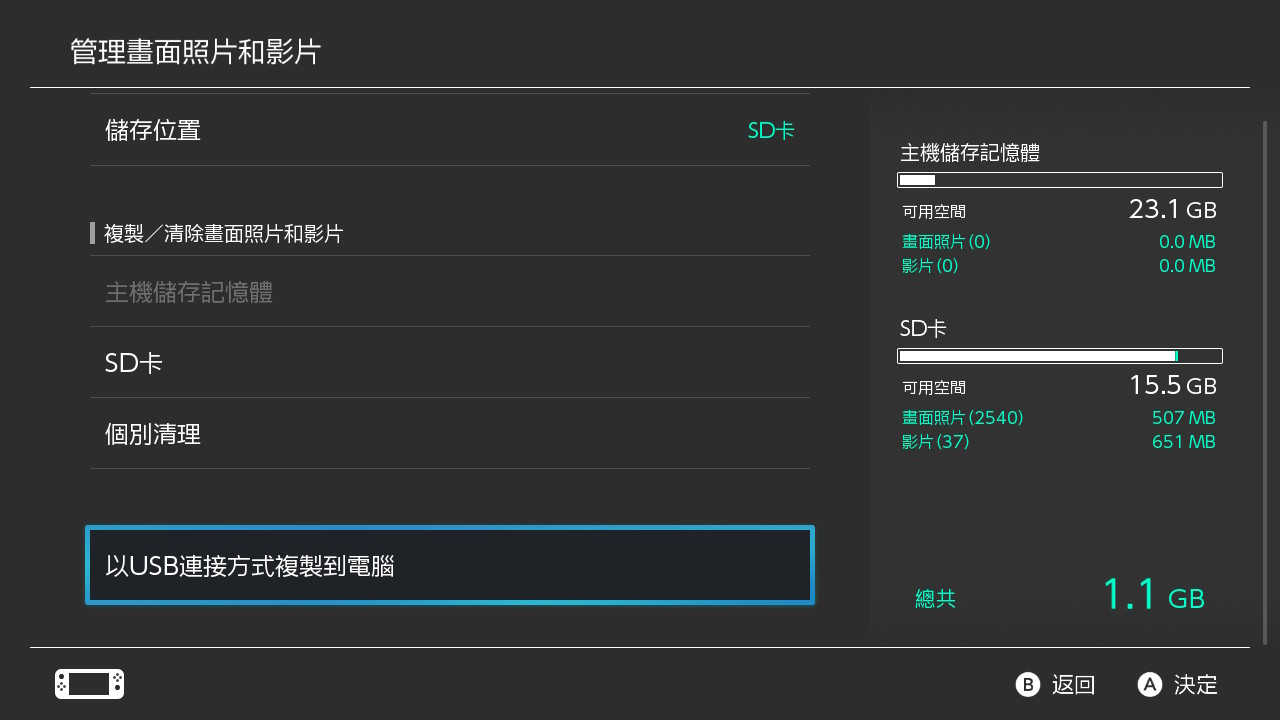Switch storage destination from SD卡
Screen dimensions: 1280x720
[770, 130]
